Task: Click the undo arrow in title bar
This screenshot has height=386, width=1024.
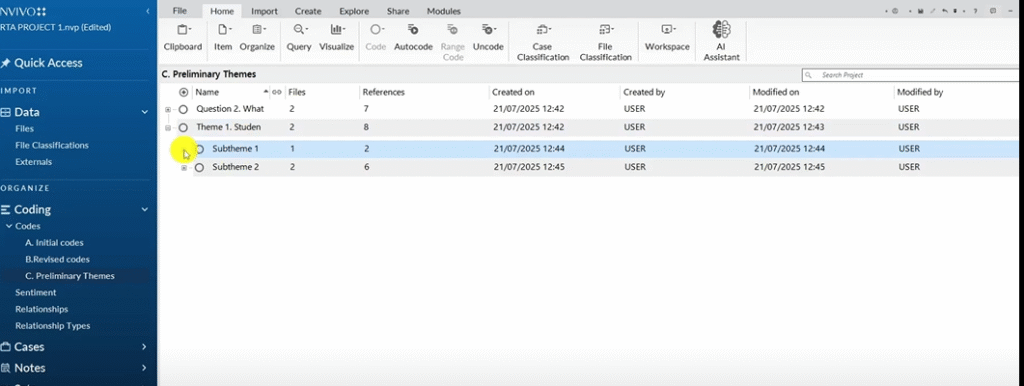Action: click(x=944, y=11)
